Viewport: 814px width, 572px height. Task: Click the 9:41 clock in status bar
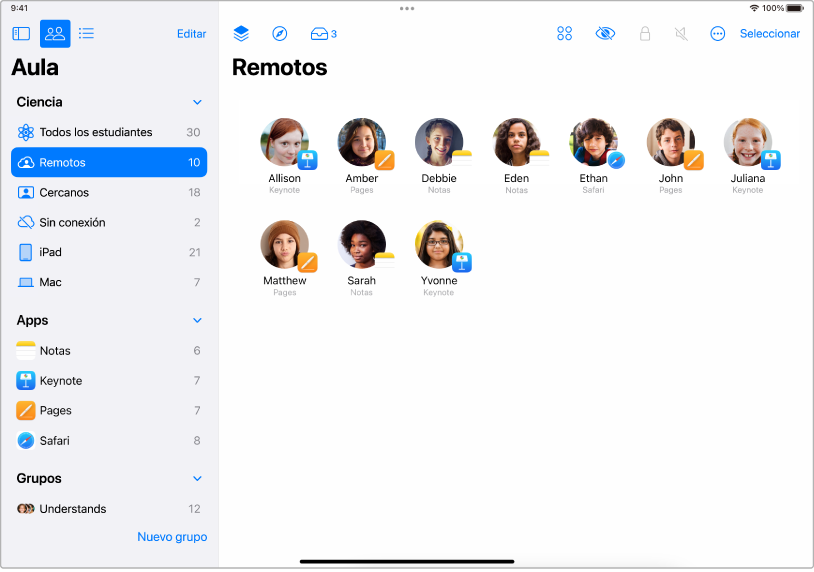pos(19,8)
